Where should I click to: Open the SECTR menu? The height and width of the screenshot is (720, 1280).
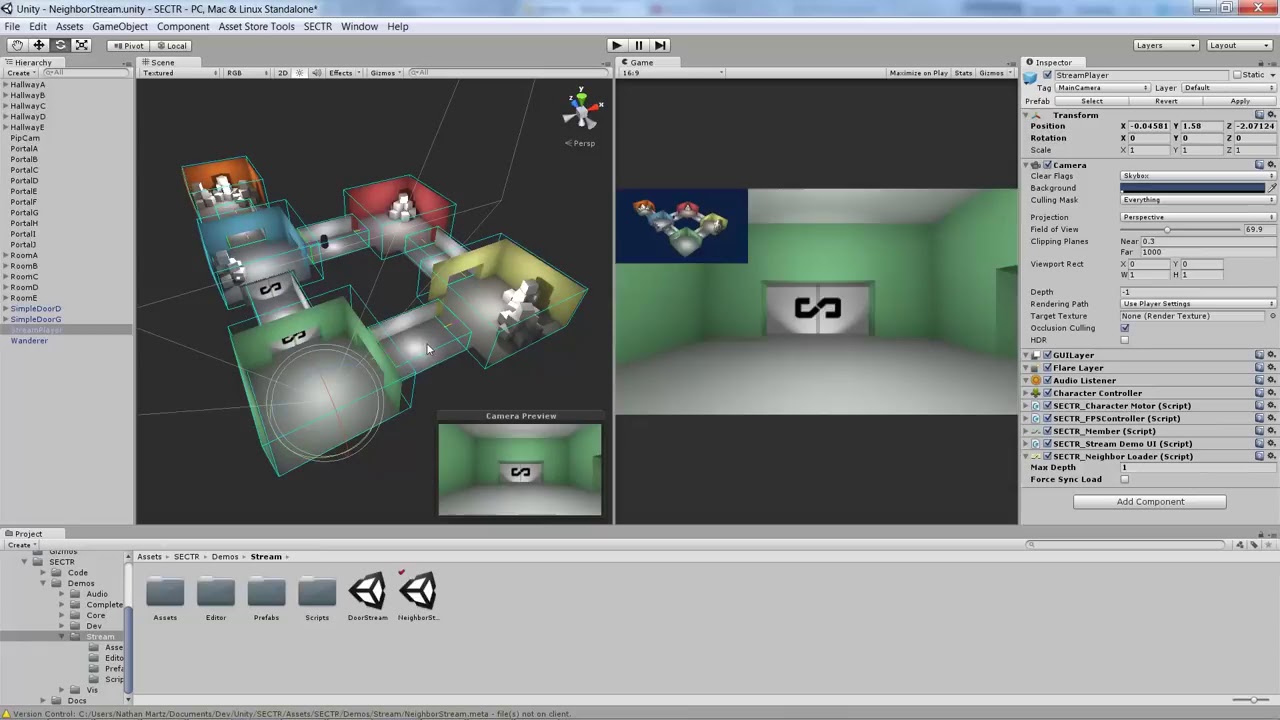tap(317, 26)
